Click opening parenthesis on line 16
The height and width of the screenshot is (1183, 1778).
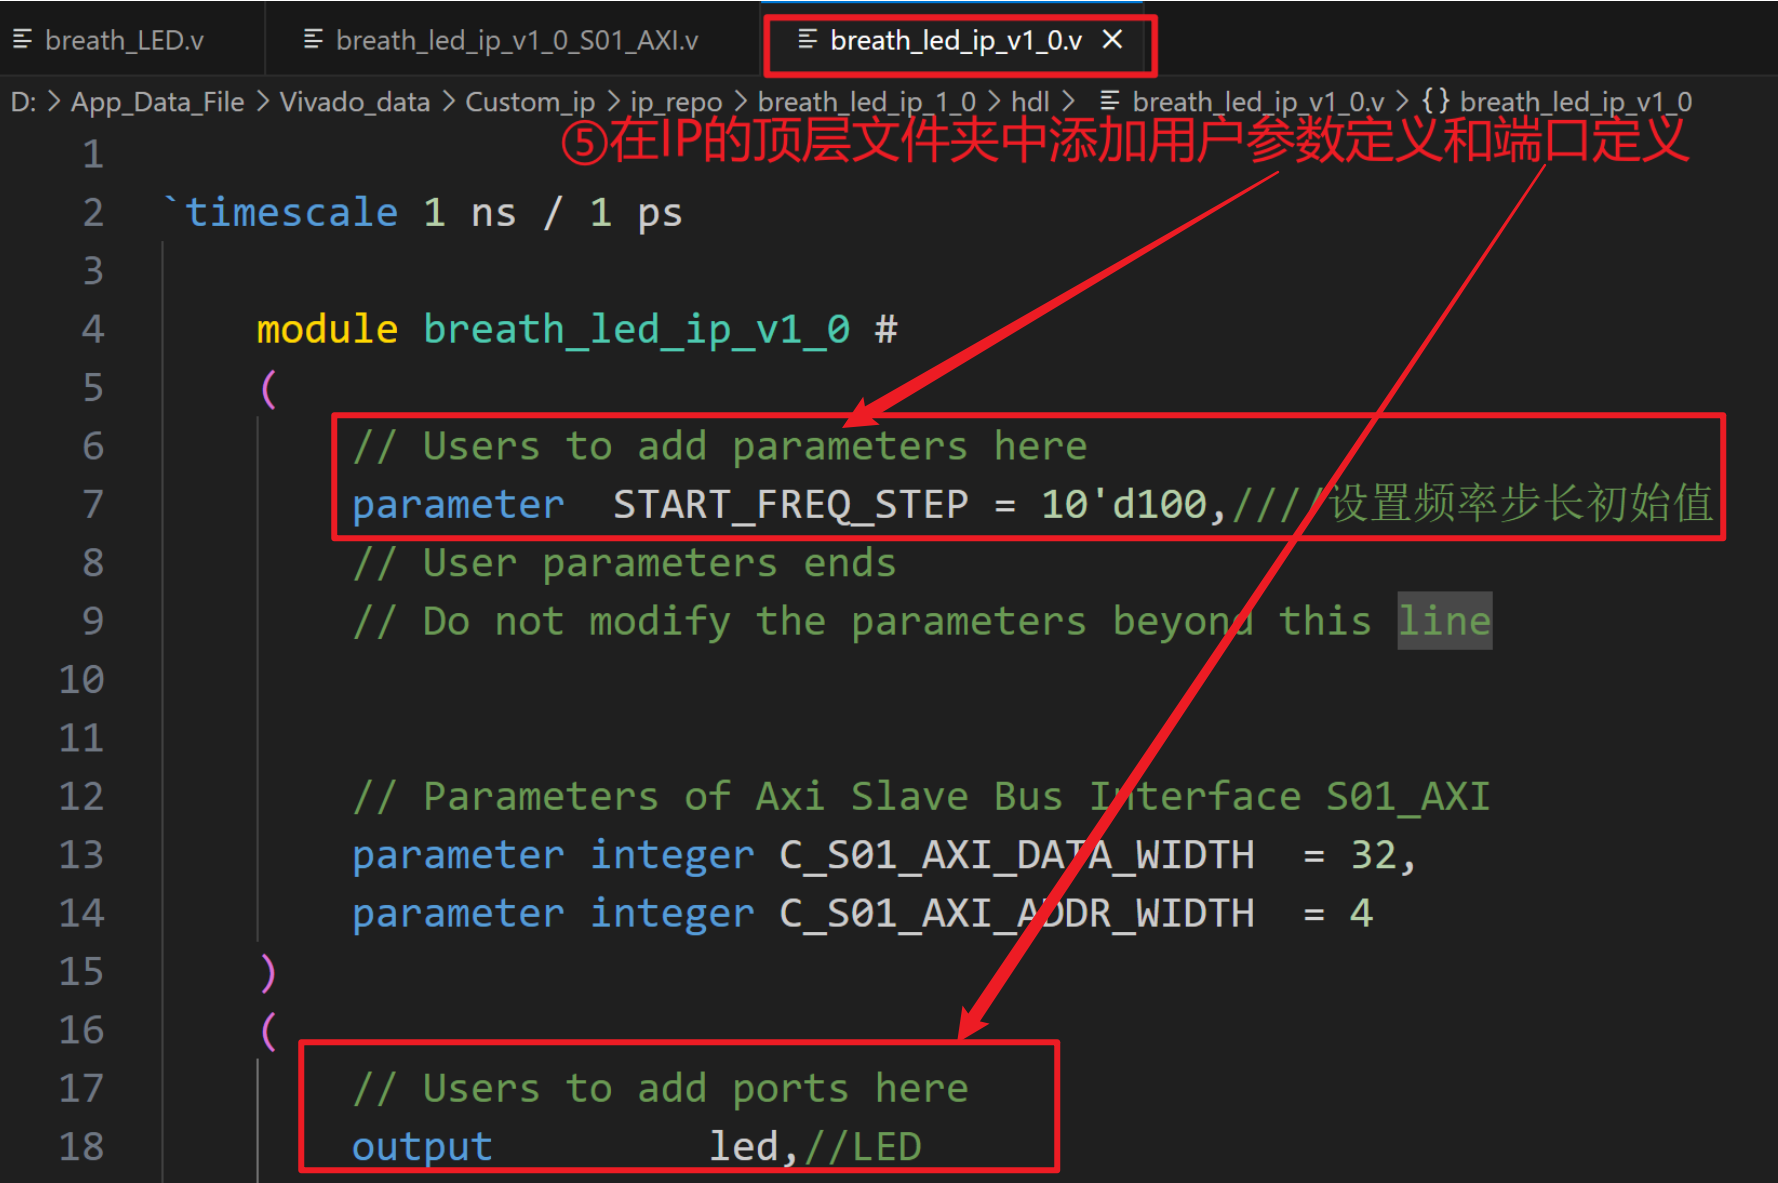click(x=267, y=1030)
